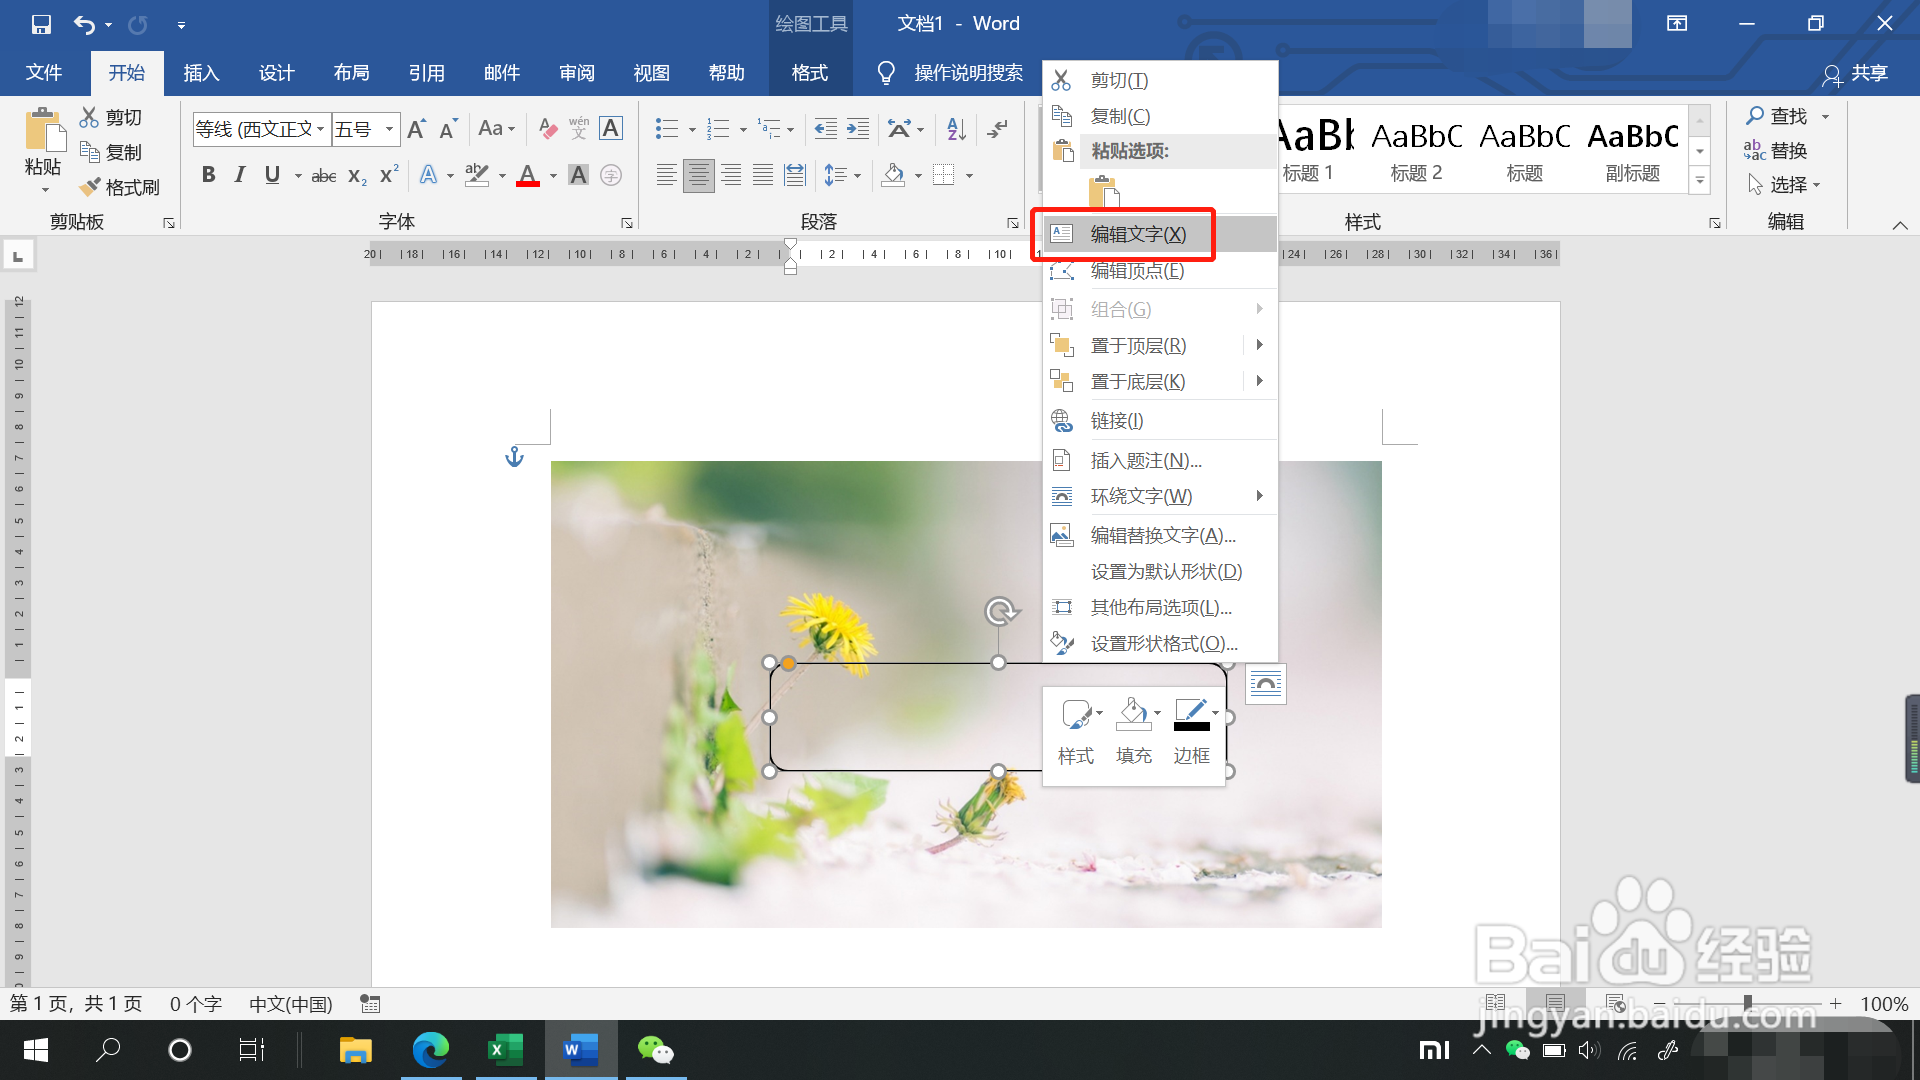Click the Layout Options icon beside shape

point(1266,684)
